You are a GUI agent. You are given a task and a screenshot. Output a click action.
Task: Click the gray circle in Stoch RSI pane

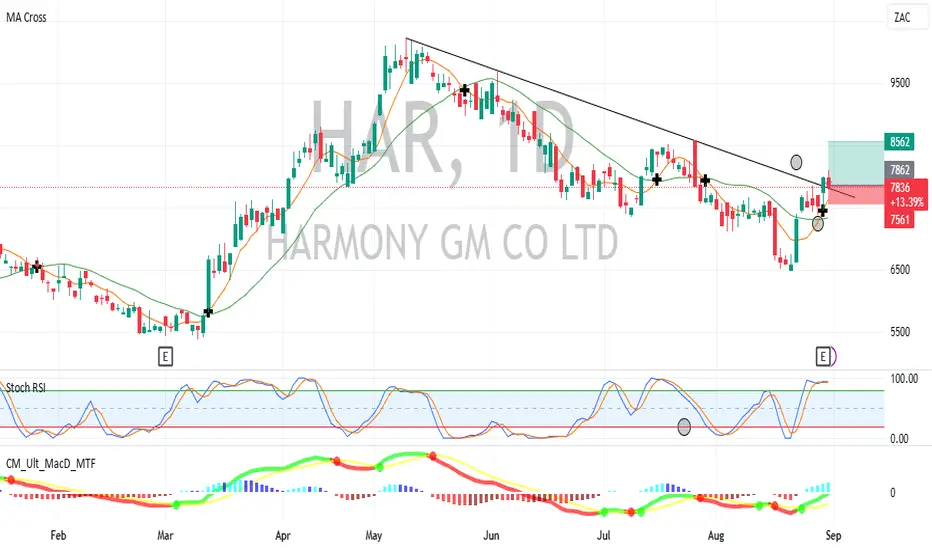(x=684, y=426)
